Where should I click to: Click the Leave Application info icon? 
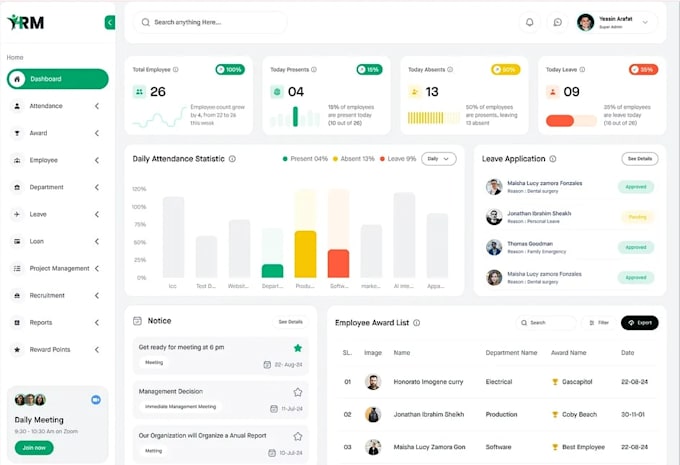tap(553, 159)
